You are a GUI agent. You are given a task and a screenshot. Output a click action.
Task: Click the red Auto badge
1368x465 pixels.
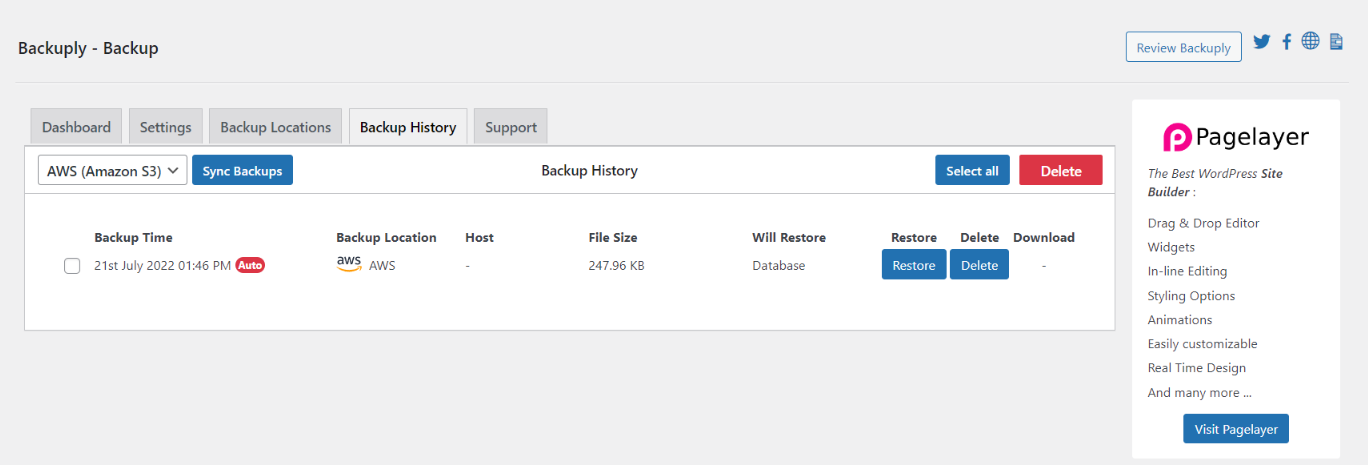coord(250,265)
